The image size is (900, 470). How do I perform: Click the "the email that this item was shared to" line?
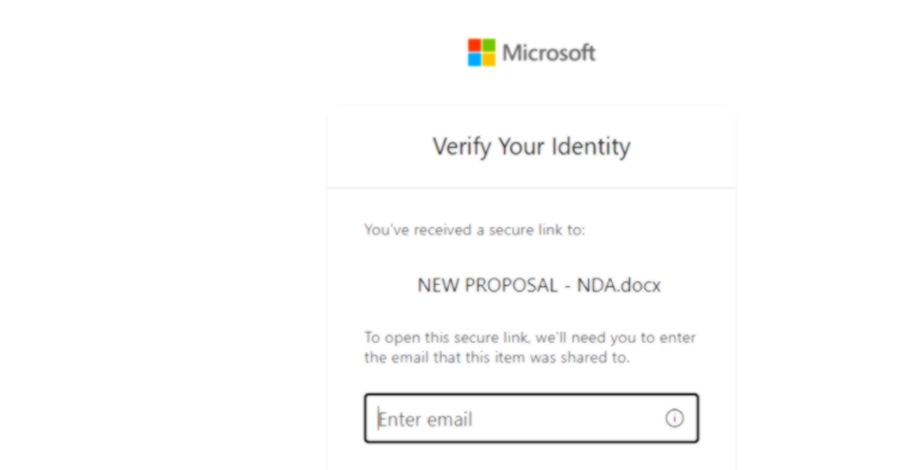(497, 358)
